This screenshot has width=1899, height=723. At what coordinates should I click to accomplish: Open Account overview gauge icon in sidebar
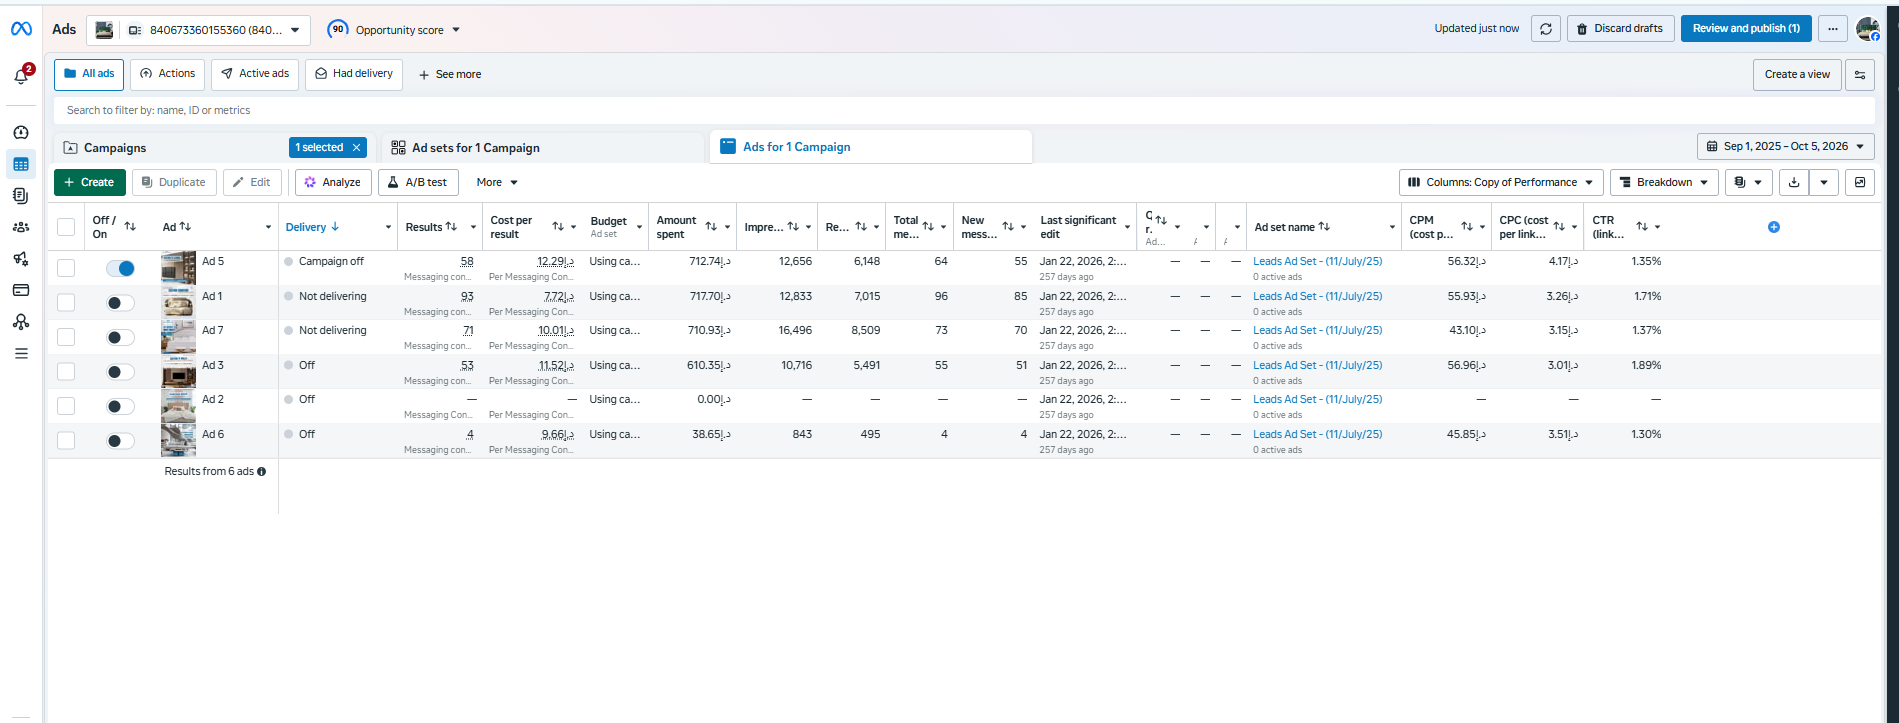click(21, 132)
